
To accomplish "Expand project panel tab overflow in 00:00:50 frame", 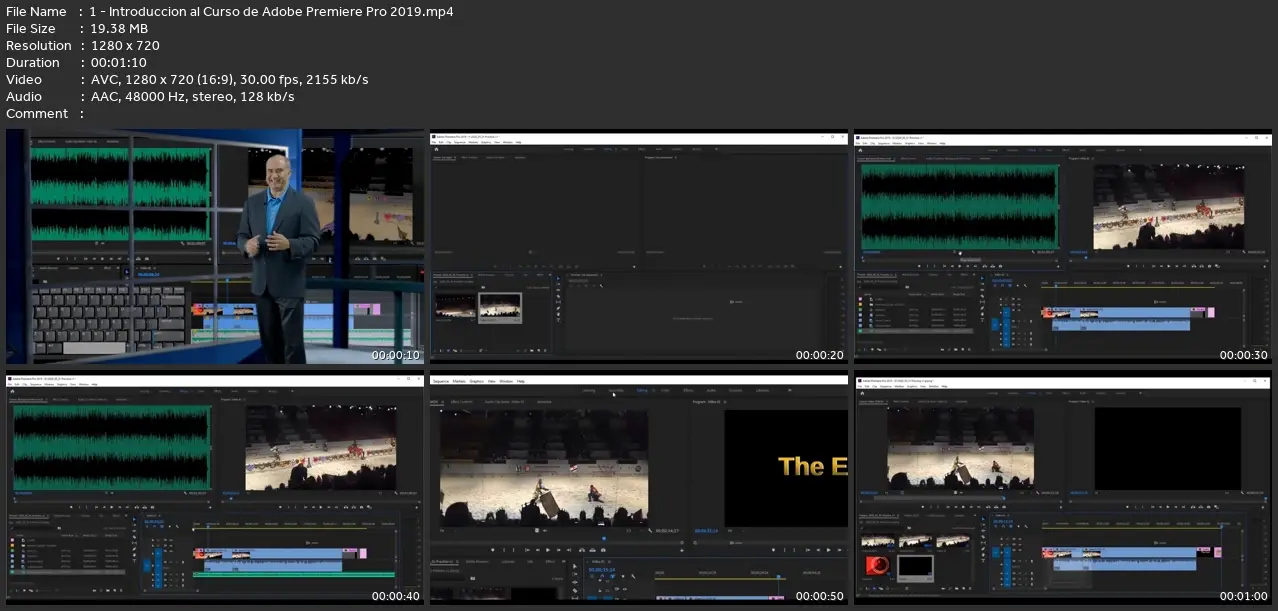I will (x=565, y=562).
